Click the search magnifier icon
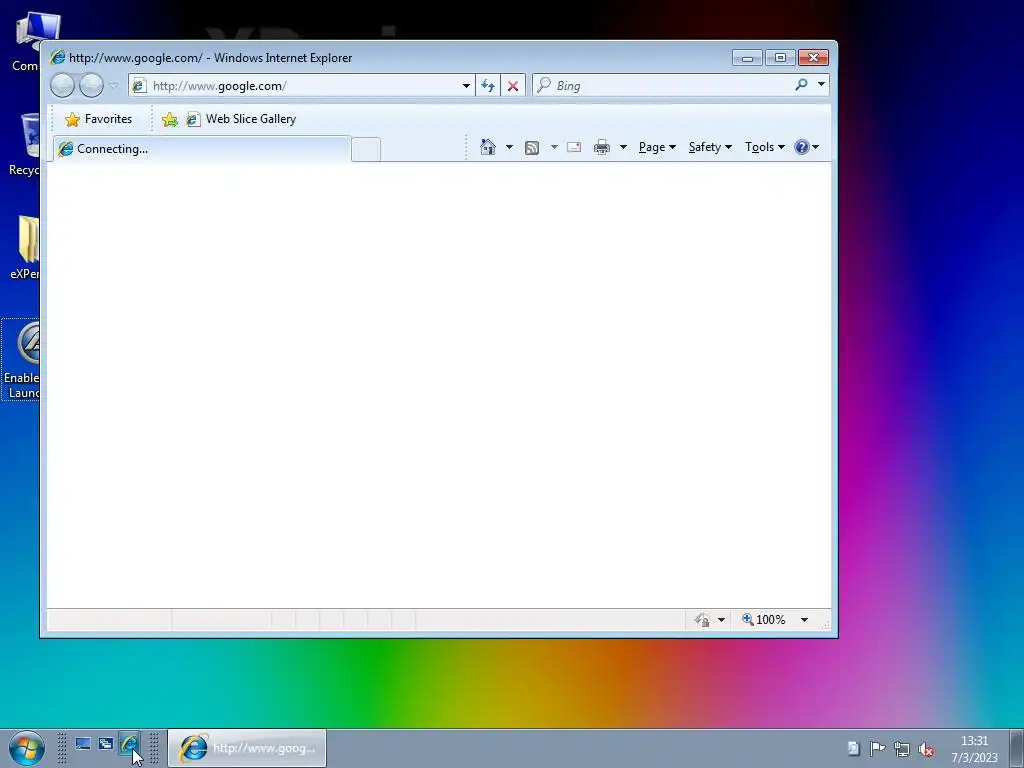 (x=801, y=85)
